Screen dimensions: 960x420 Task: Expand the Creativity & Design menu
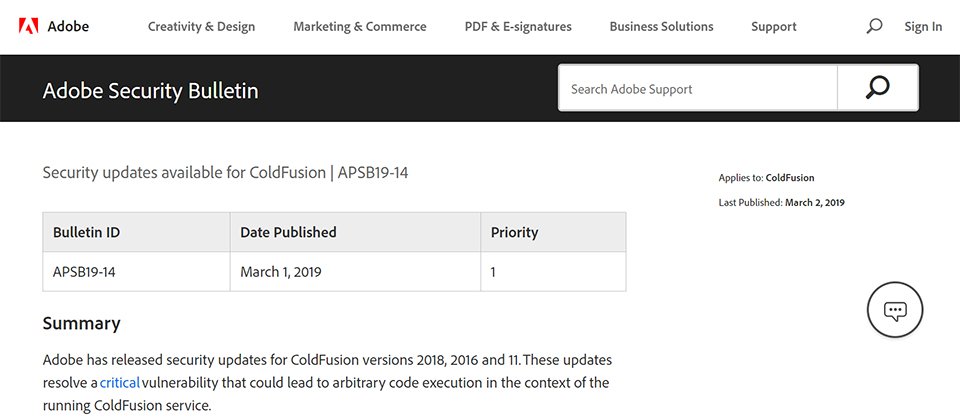tap(201, 27)
